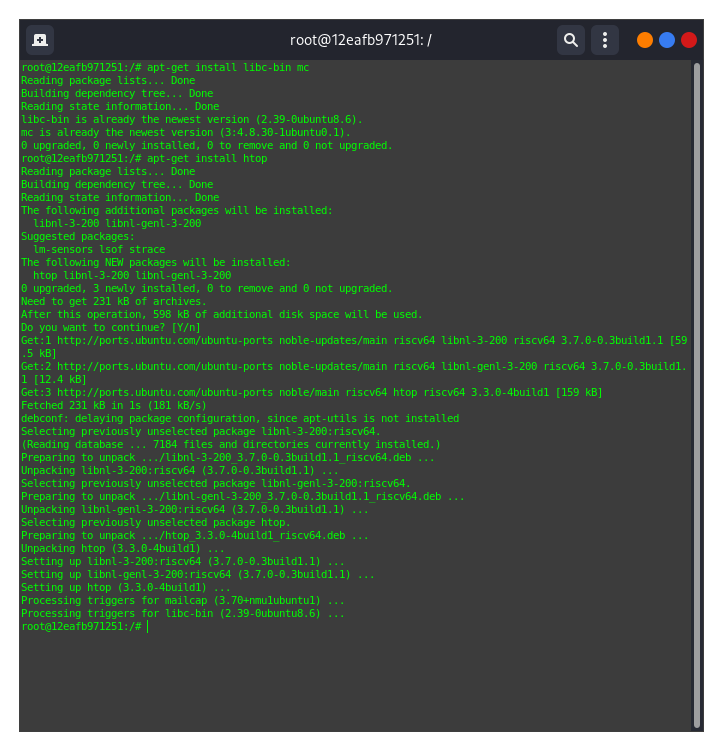Open the three-dot main menu
723x751 pixels.
[604, 40]
